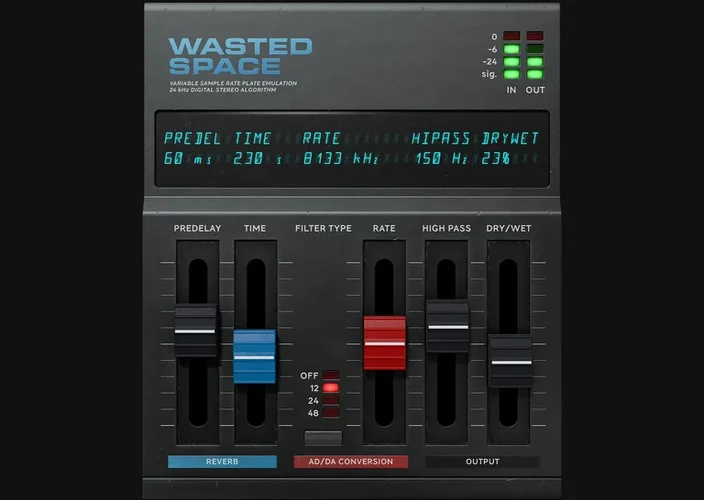The width and height of the screenshot is (704, 500).
Task: Click the PREDEL label in display
Action: (192, 138)
